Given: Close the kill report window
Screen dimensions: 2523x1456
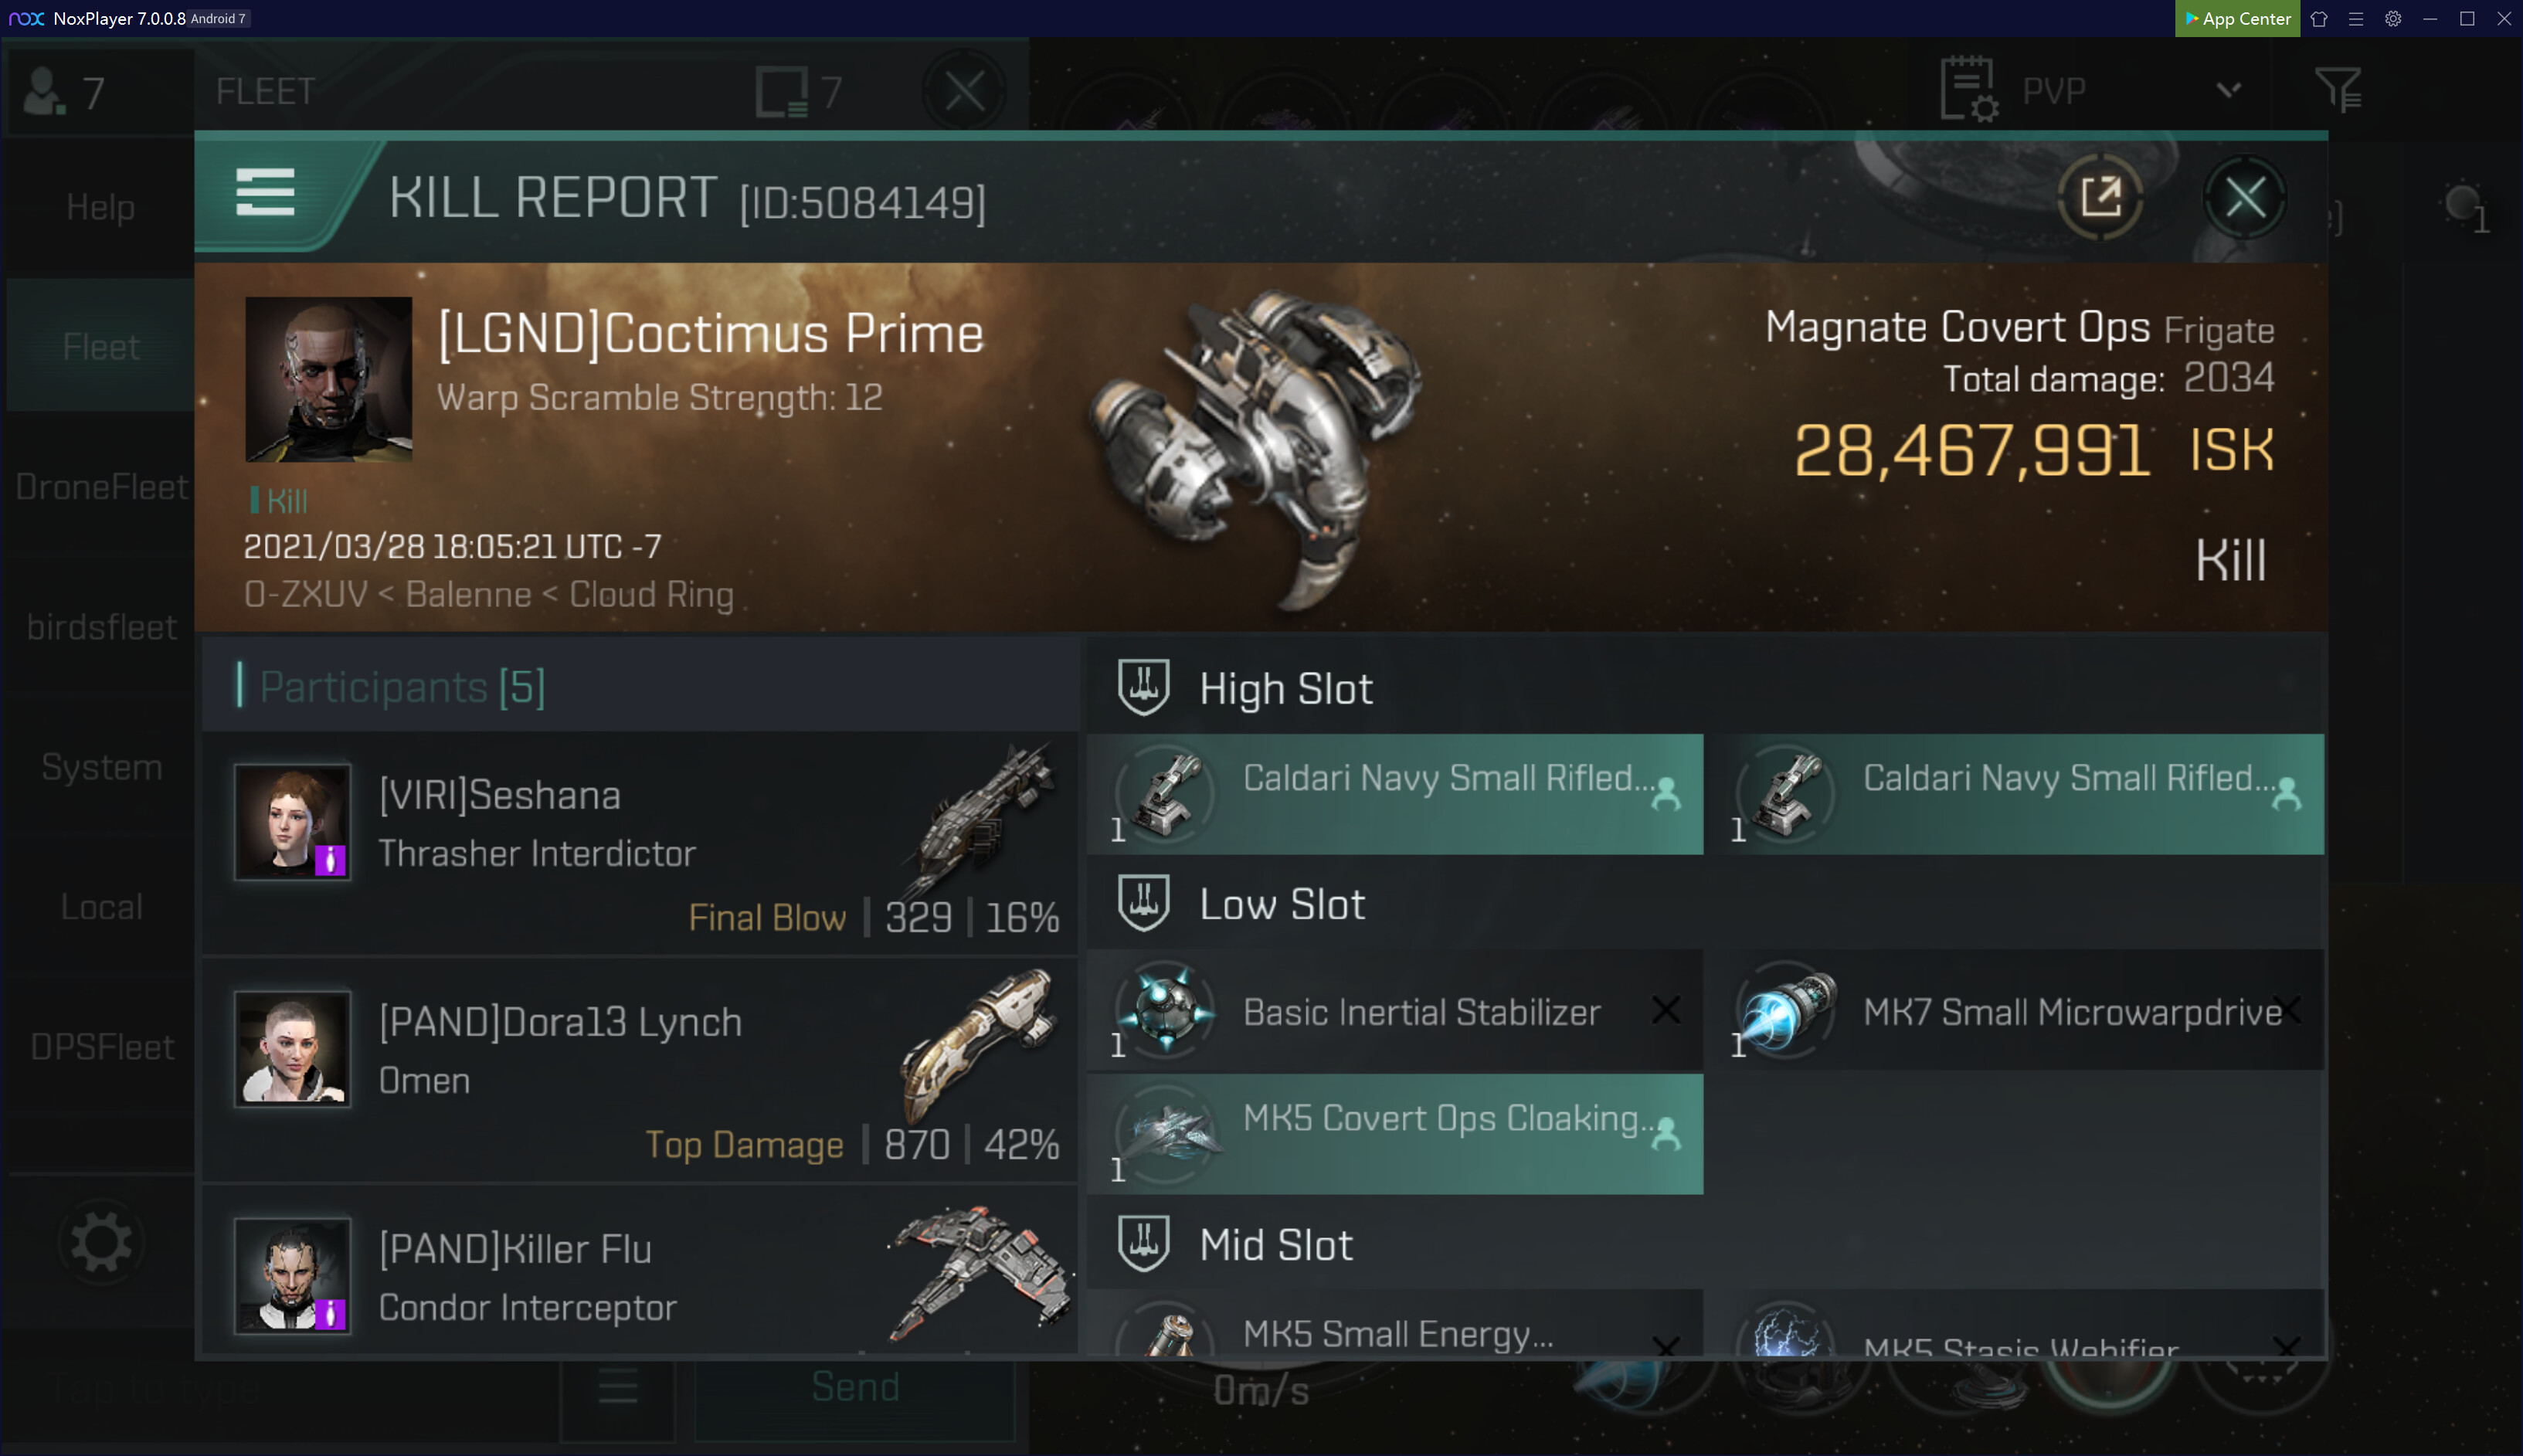Looking at the screenshot, I should 2245,197.
